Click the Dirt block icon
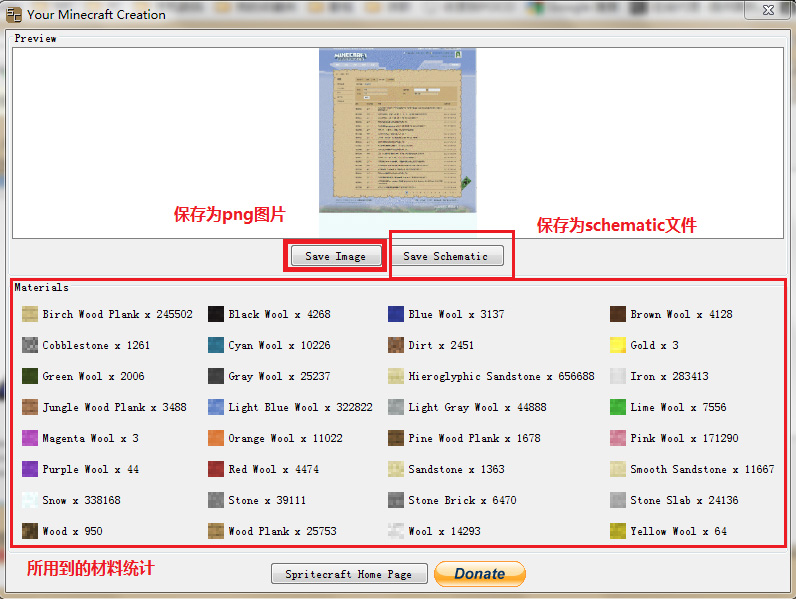Image resolution: width=796 pixels, height=599 pixels. point(396,345)
